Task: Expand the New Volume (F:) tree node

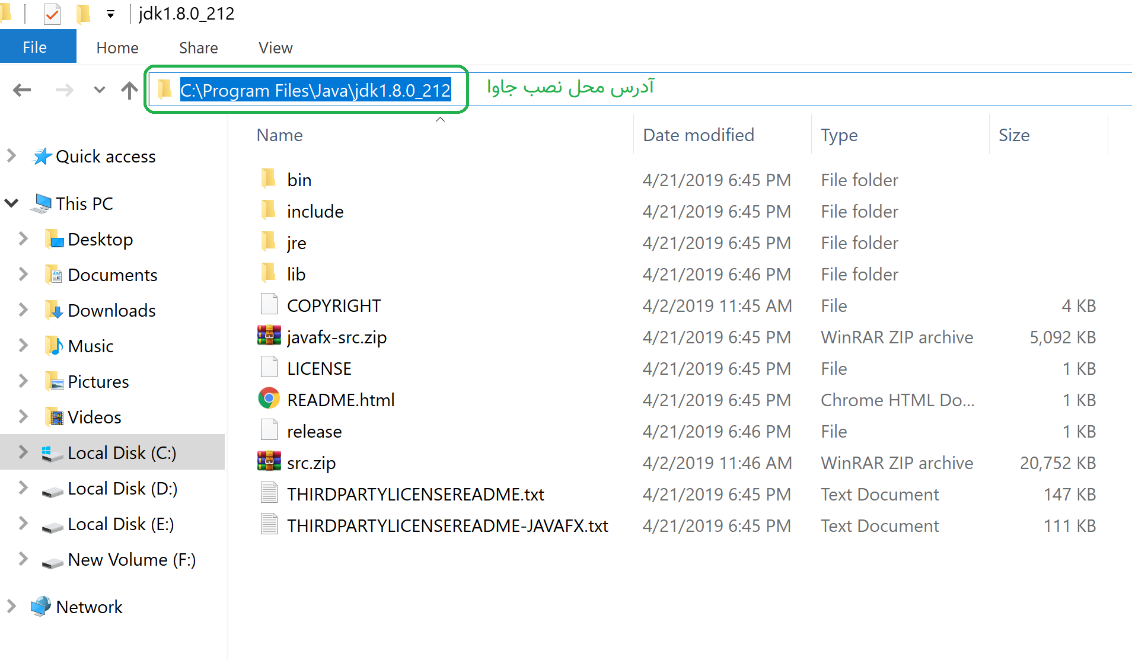Action: click(23, 559)
